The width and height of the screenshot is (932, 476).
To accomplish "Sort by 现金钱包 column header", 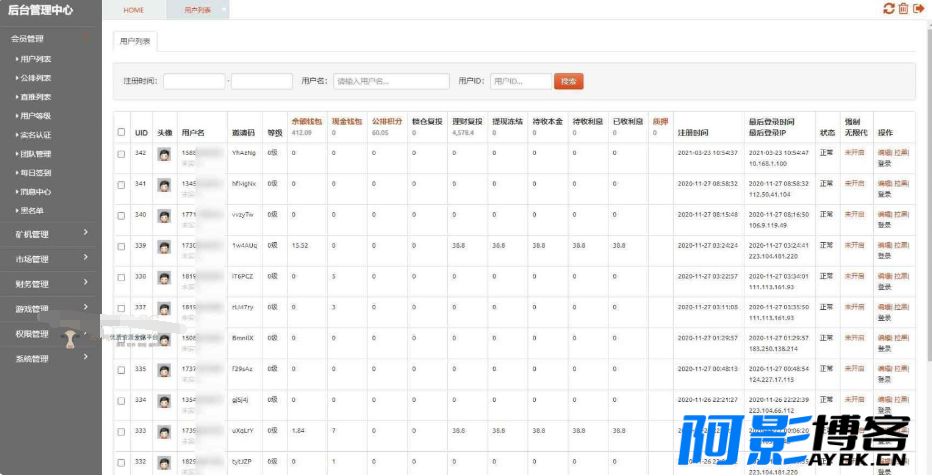I will (x=347, y=121).
